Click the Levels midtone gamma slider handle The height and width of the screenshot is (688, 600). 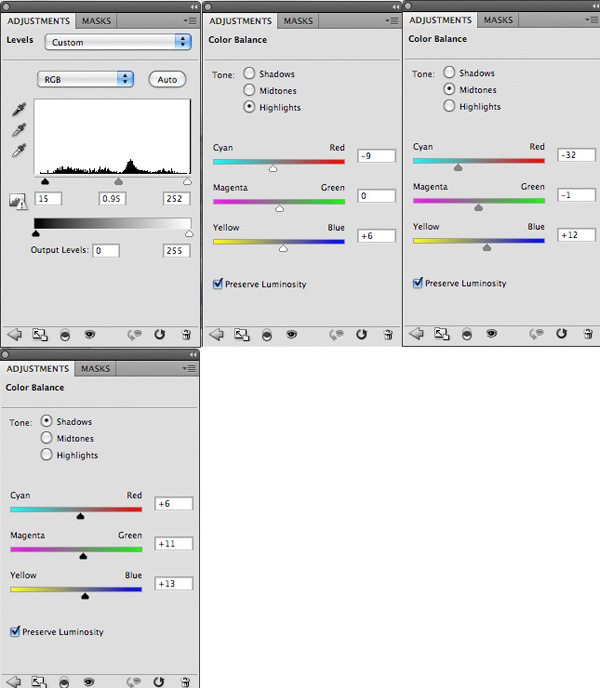pos(119,181)
